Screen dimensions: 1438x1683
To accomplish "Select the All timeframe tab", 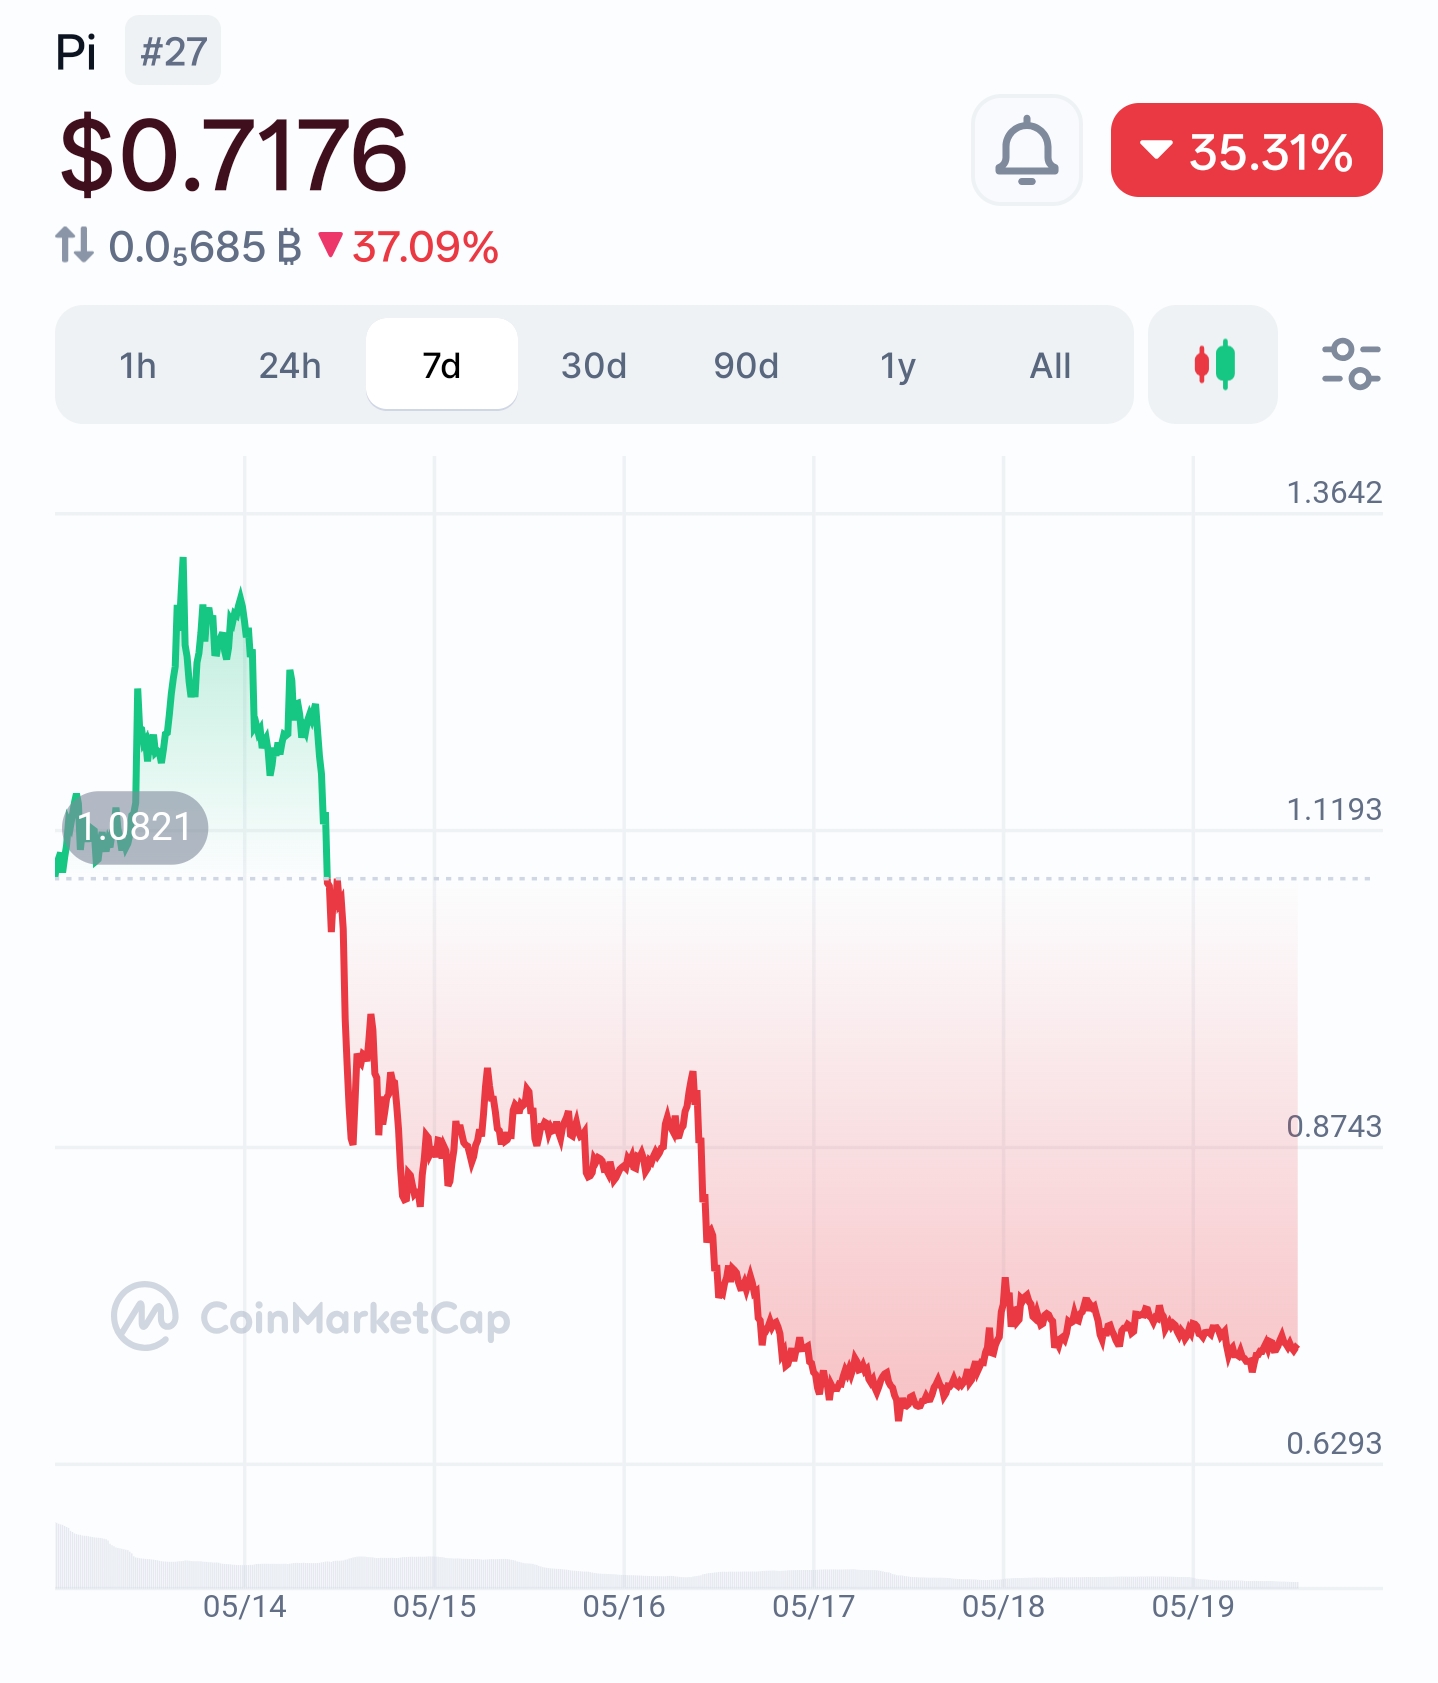I will (x=1050, y=365).
